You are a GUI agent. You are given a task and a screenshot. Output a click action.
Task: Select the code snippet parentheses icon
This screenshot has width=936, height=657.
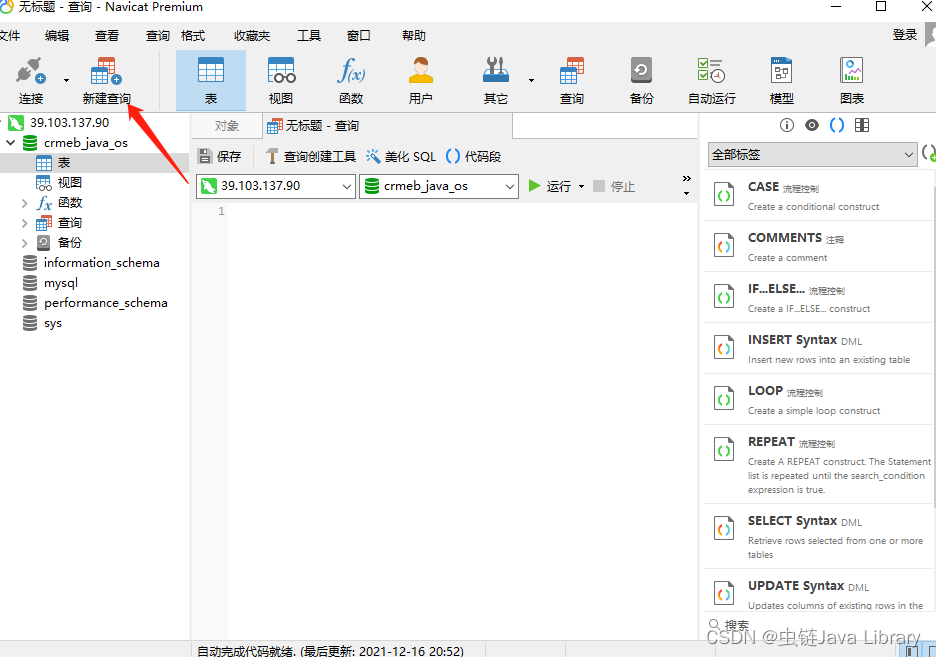click(837, 125)
